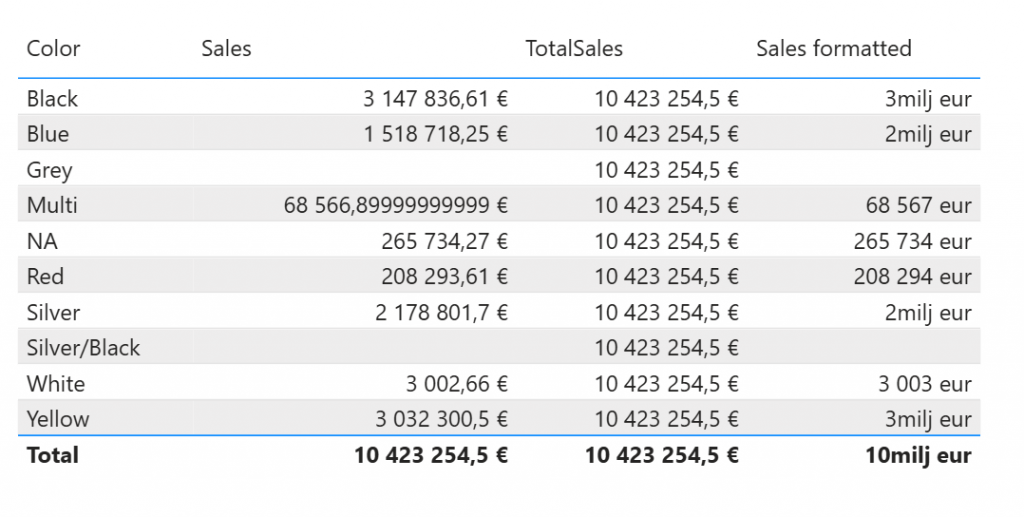1024x517 pixels.
Task: Click the Multi color cell
Action: coord(52,206)
